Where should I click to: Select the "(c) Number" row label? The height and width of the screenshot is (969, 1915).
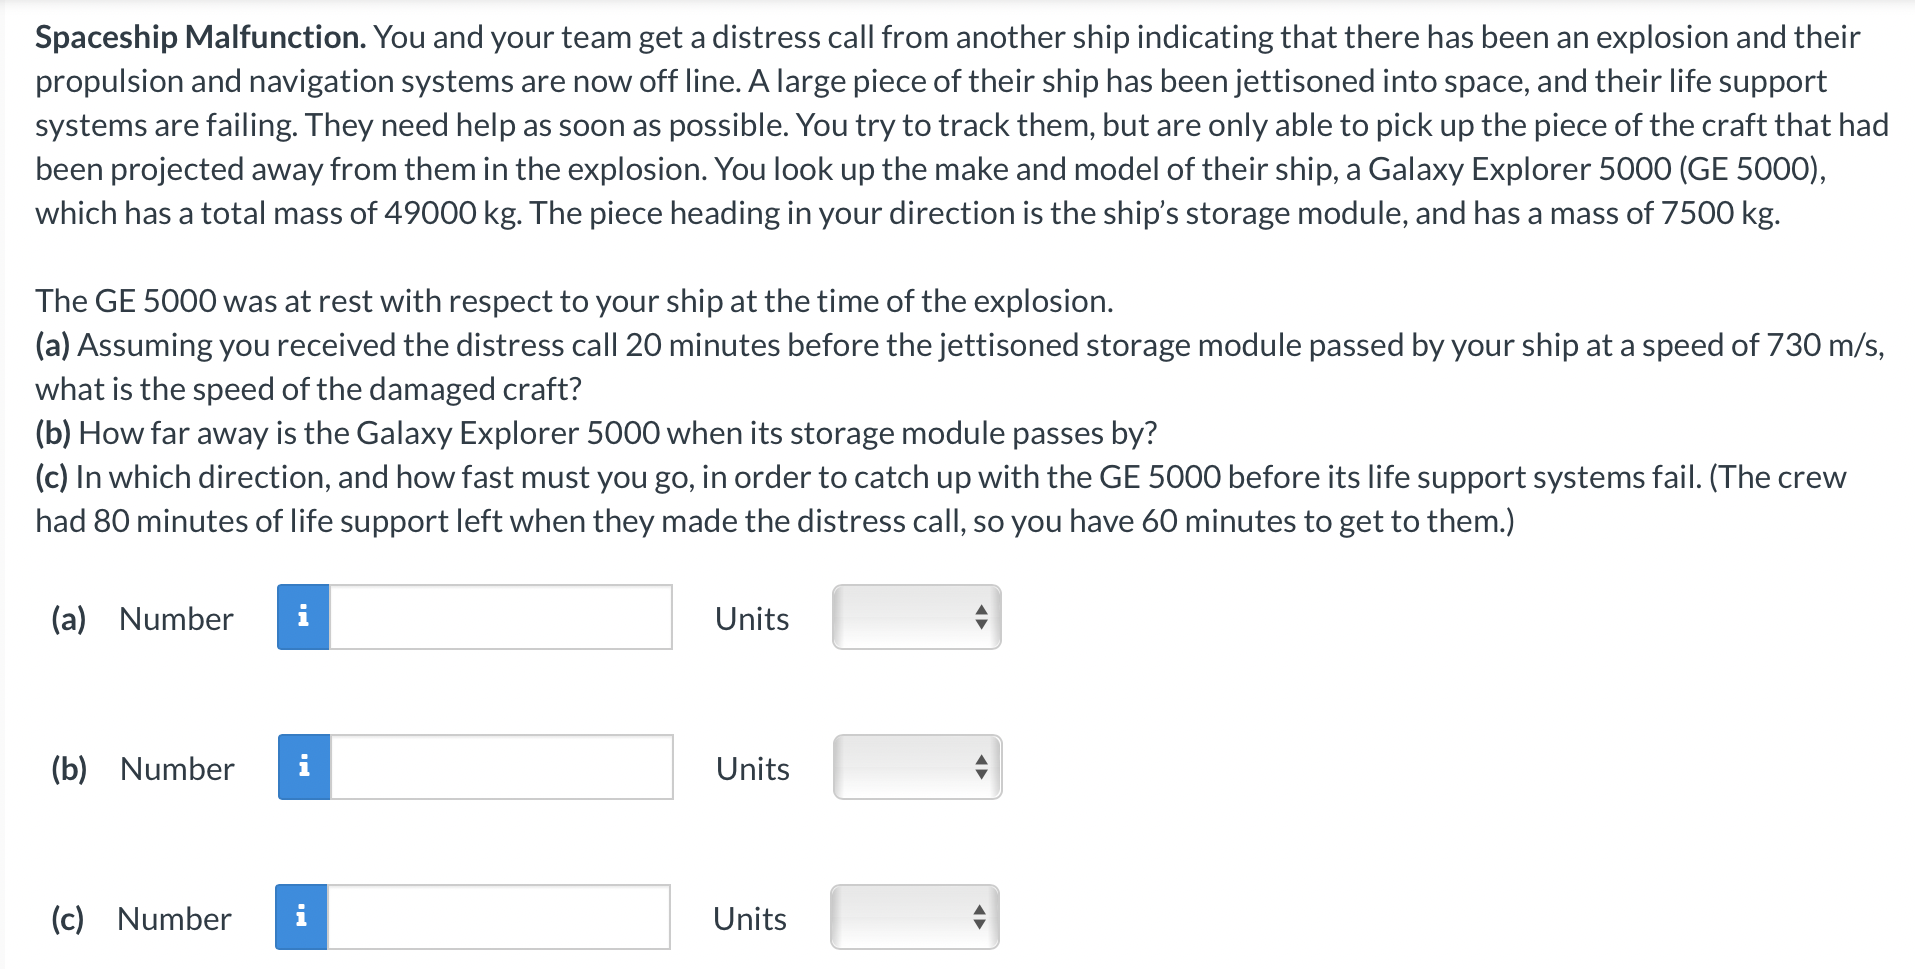click(x=139, y=917)
